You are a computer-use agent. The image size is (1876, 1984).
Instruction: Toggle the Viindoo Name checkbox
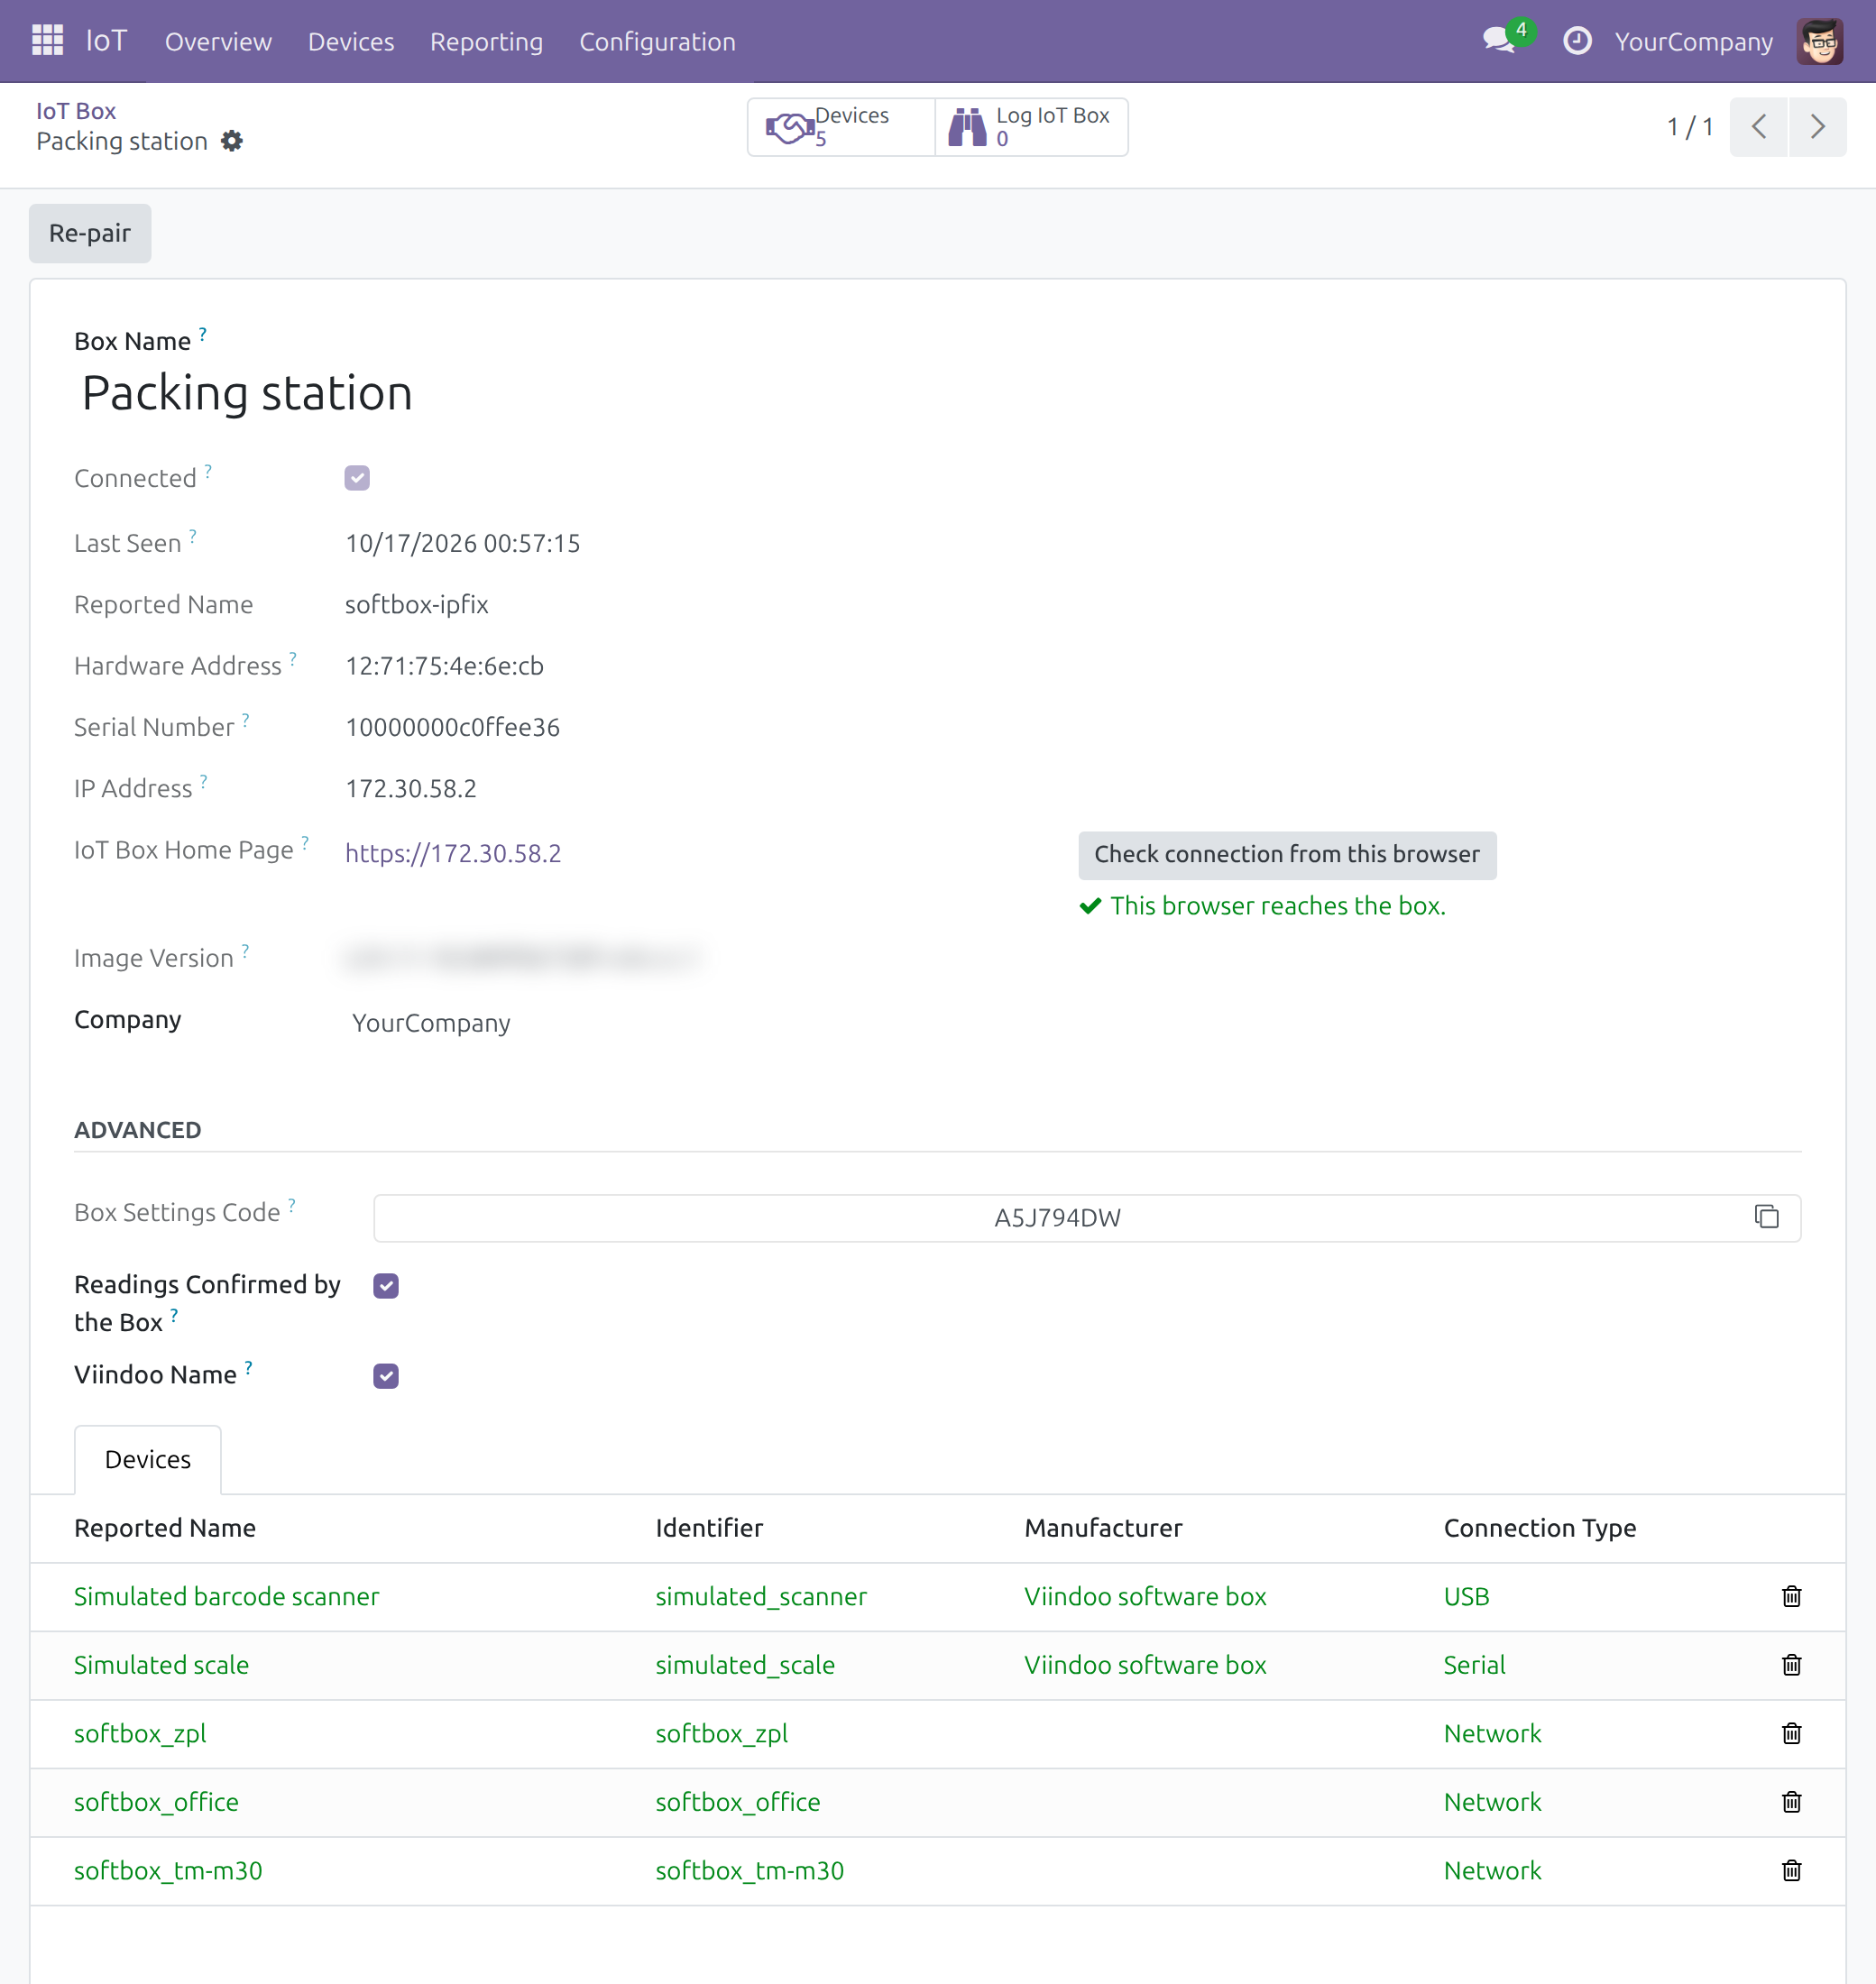point(386,1376)
